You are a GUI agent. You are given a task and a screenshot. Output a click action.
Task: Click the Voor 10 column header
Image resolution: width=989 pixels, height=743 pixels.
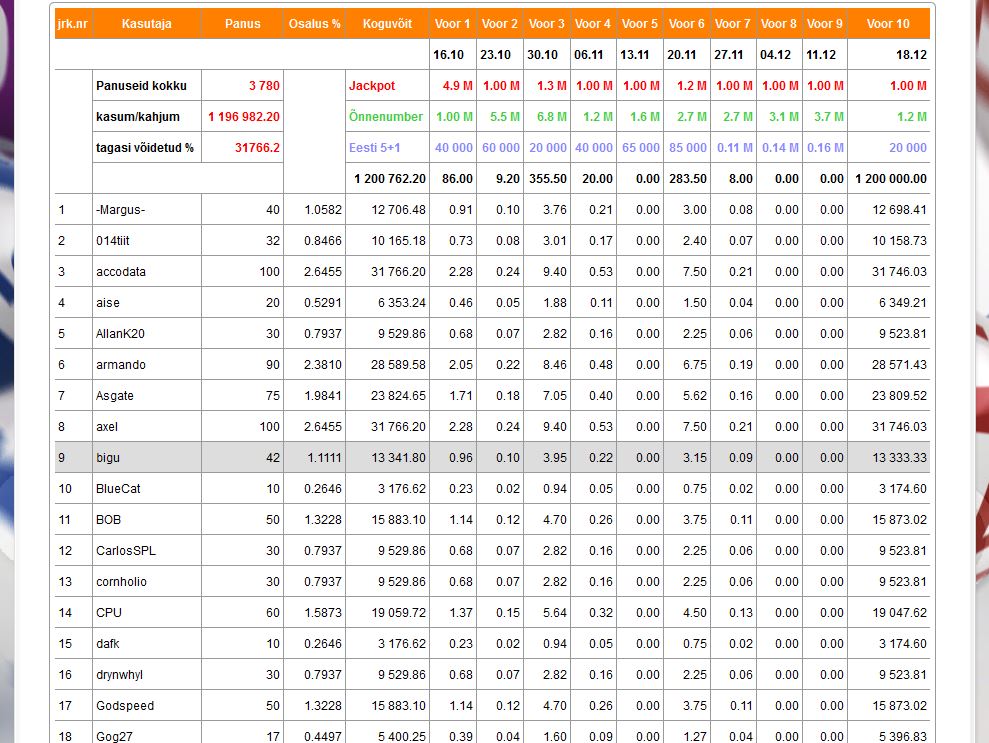coord(888,23)
